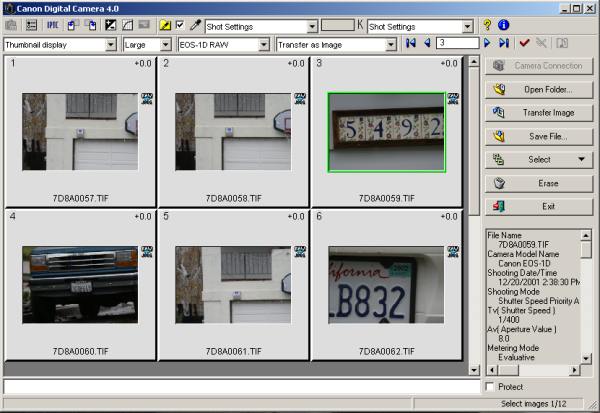600x413 pixels.
Task: Jump to the last image
Action: tap(504, 43)
